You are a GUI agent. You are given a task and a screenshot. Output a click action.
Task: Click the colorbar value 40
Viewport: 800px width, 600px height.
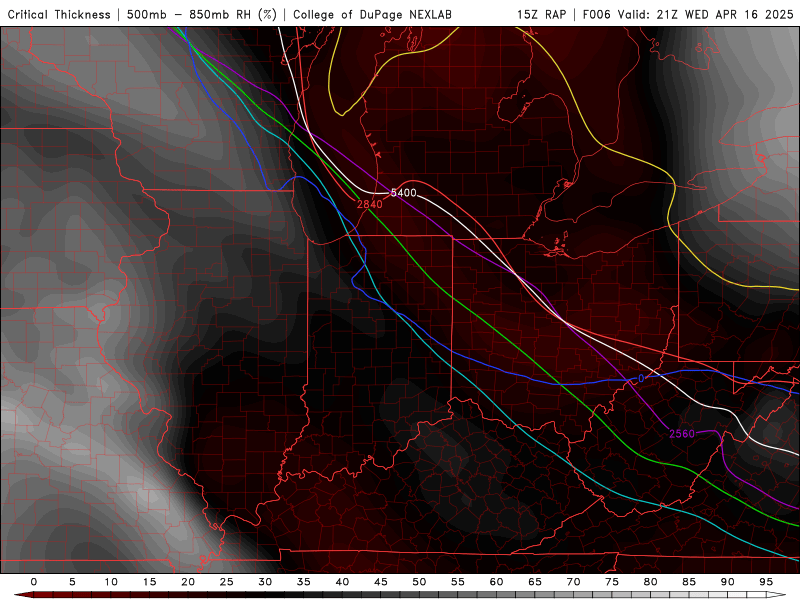point(342,582)
